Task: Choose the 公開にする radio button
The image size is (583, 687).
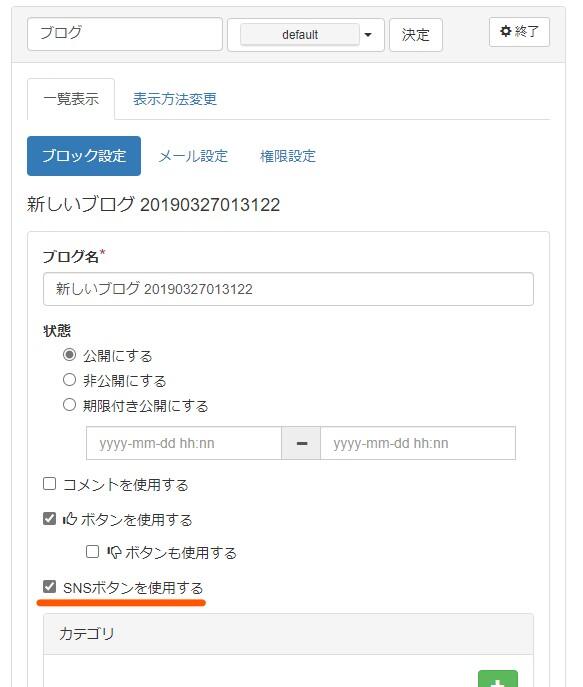Action: [69, 354]
